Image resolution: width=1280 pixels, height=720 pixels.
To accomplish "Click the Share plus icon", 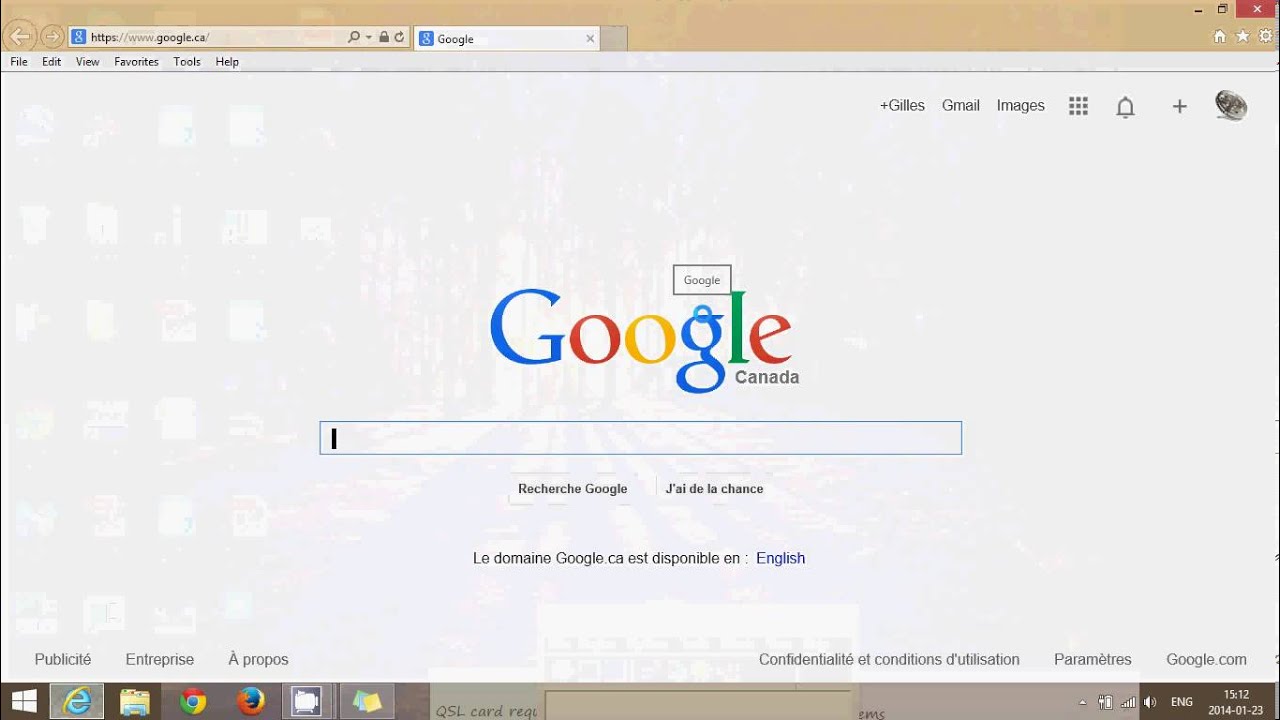I will pos(1179,106).
